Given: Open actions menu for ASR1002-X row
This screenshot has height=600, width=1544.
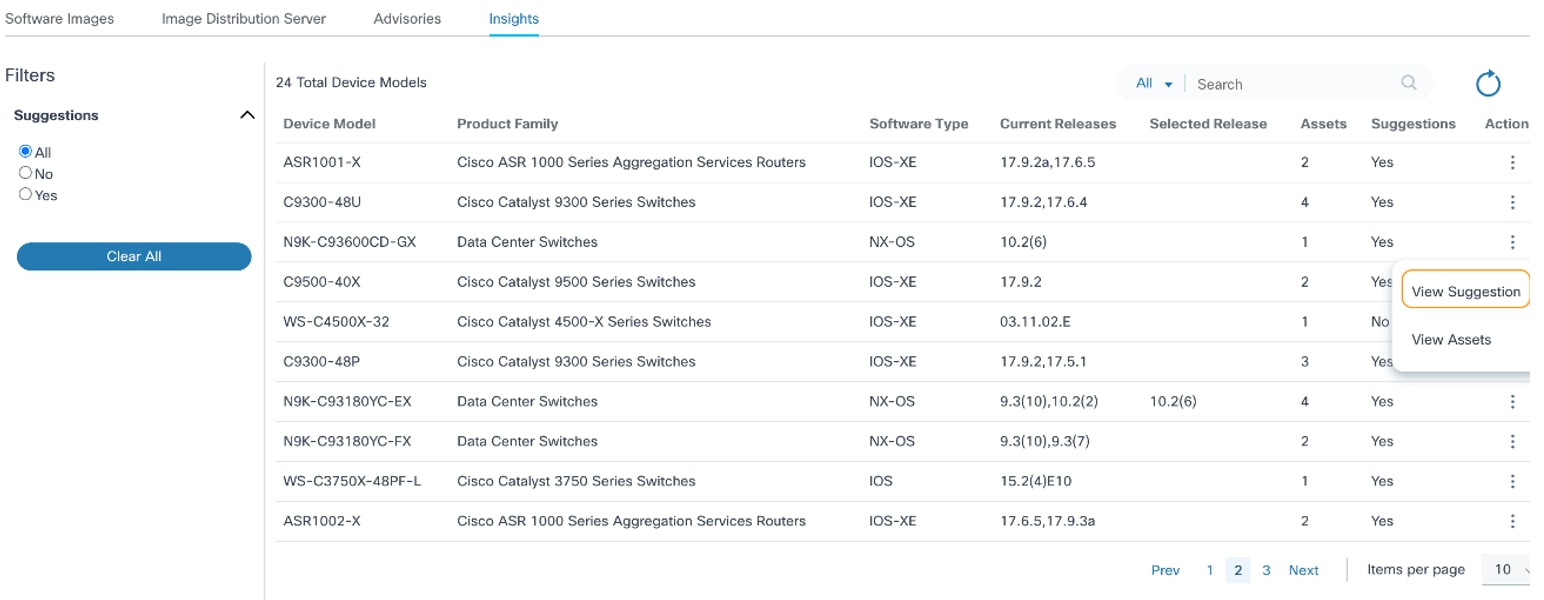Looking at the screenshot, I should click(1512, 521).
